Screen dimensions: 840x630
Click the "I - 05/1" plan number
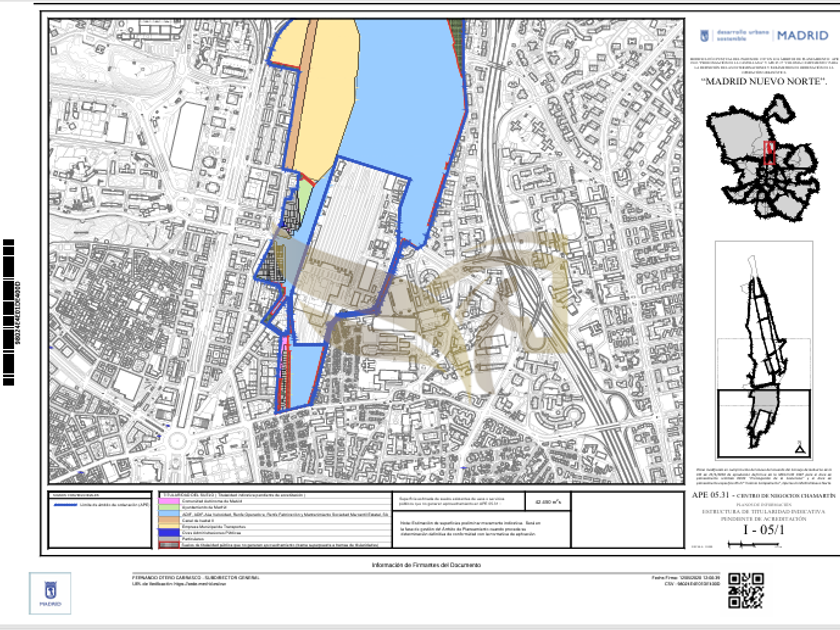pos(763,530)
